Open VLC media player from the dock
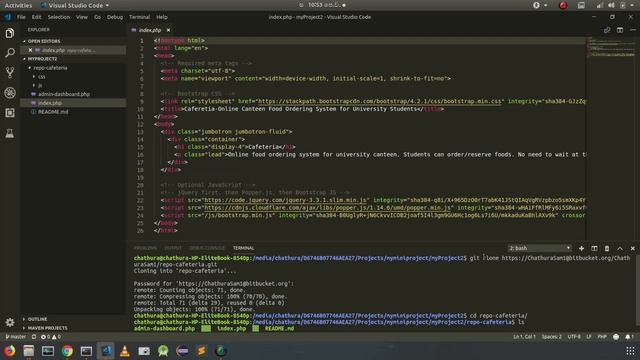Viewport: 640px width, 360px height. pos(125,351)
